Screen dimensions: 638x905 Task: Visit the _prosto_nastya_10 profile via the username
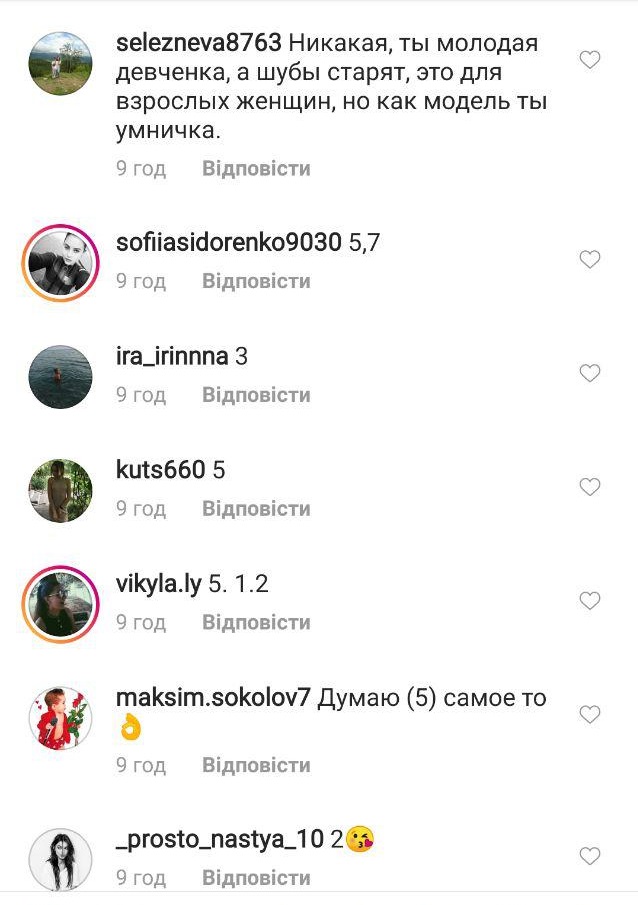click(220, 839)
